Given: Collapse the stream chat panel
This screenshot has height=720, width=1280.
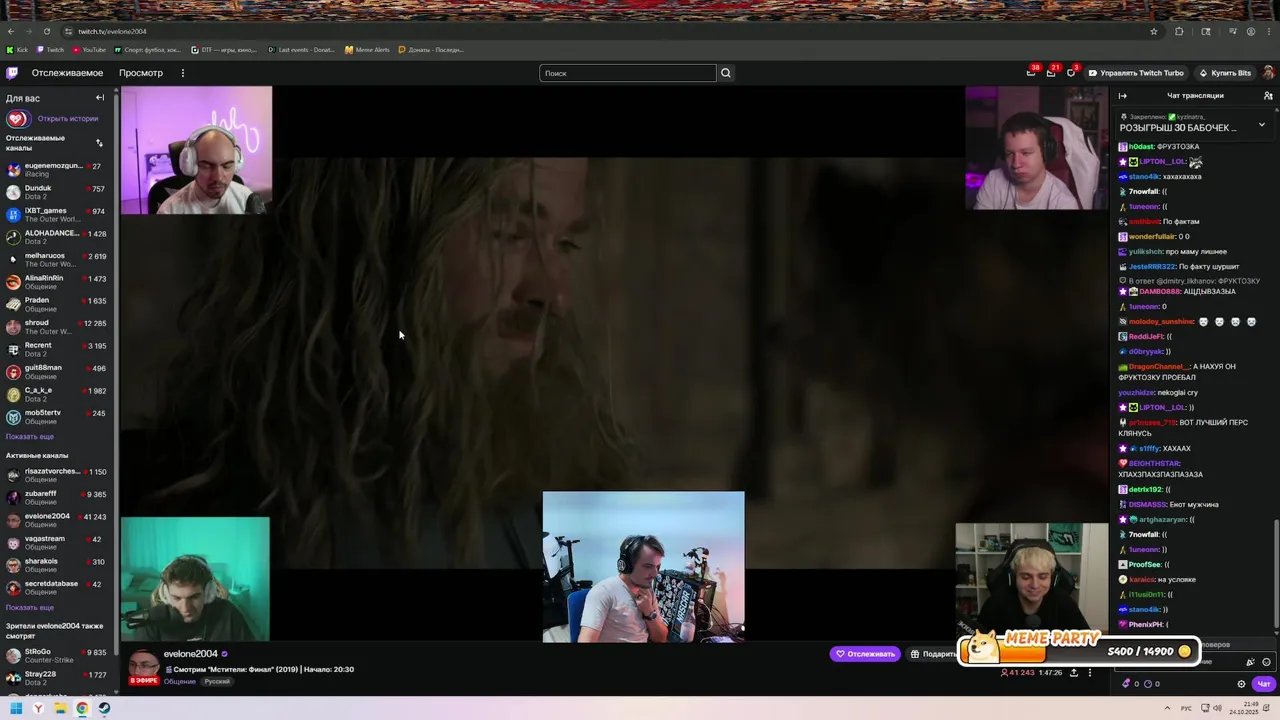Looking at the screenshot, I should [1122, 96].
